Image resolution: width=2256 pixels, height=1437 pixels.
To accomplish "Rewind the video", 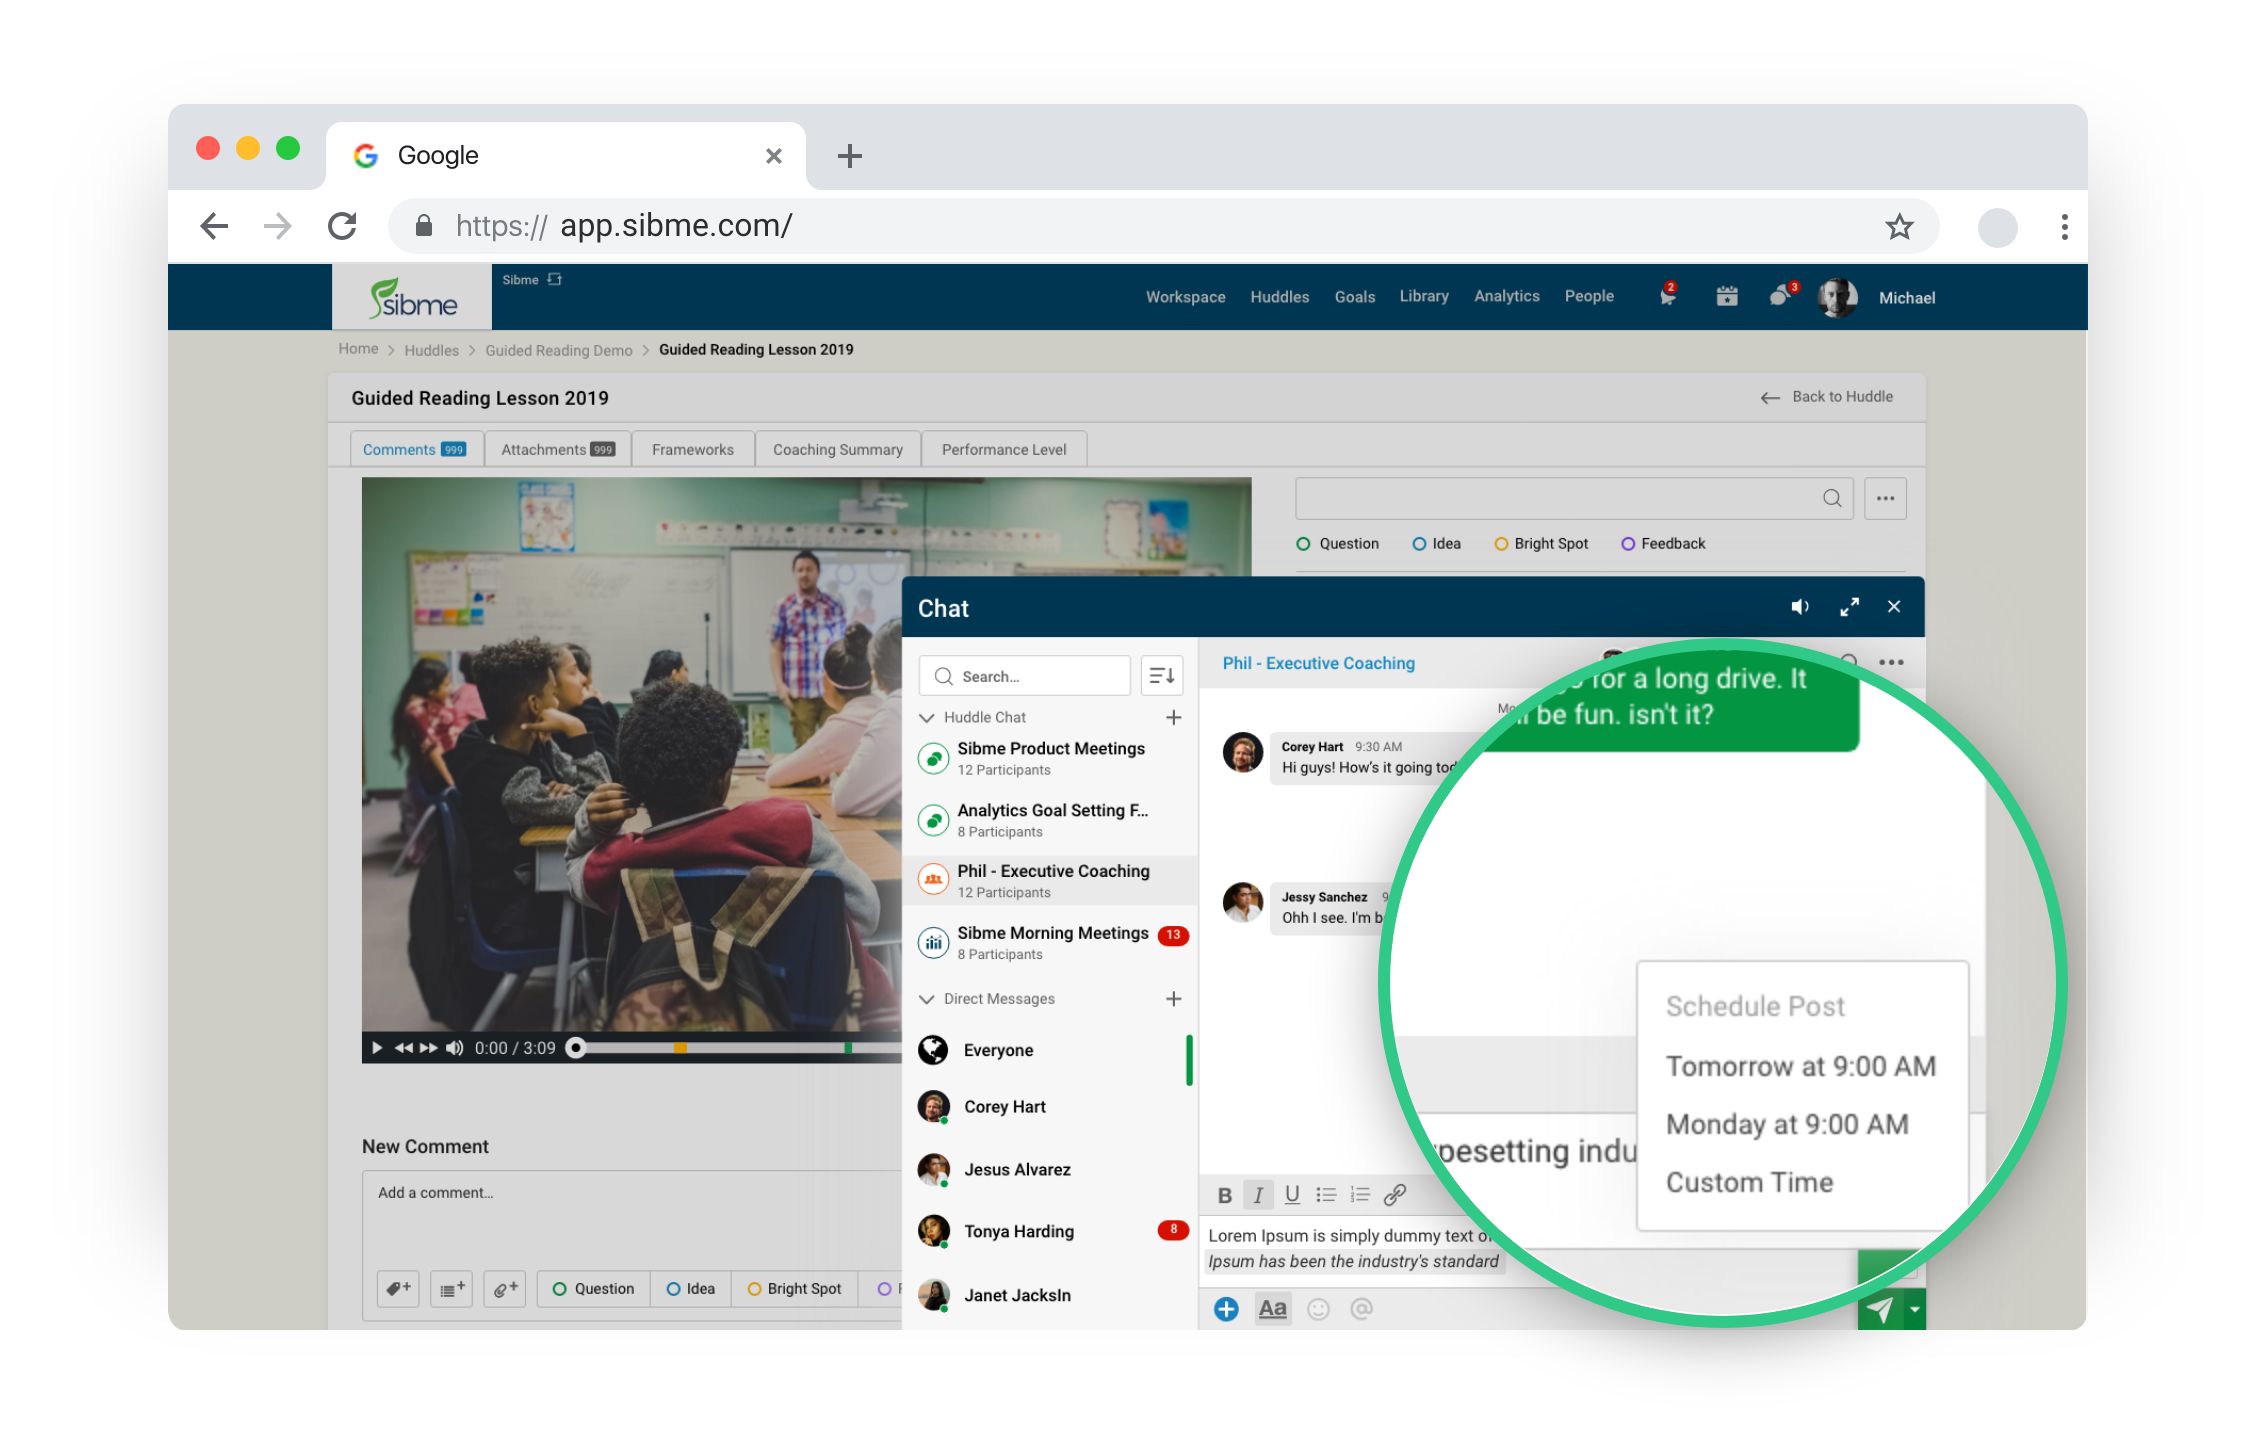I will point(404,1048).
